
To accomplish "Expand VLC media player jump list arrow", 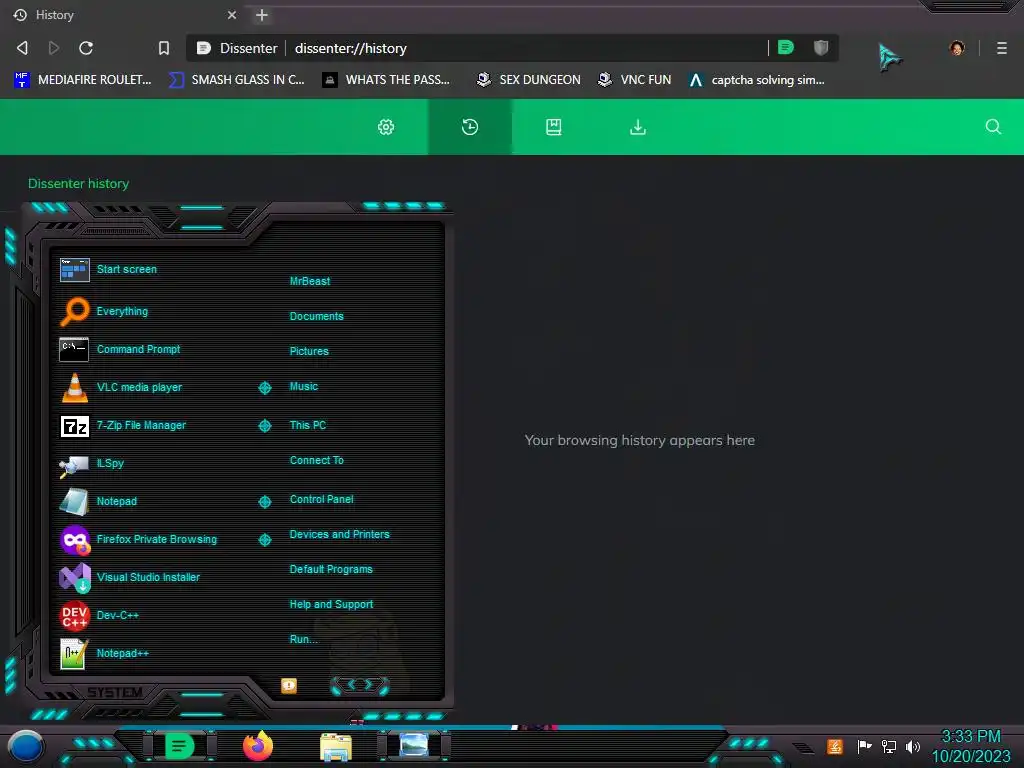I will pos(264,388).
